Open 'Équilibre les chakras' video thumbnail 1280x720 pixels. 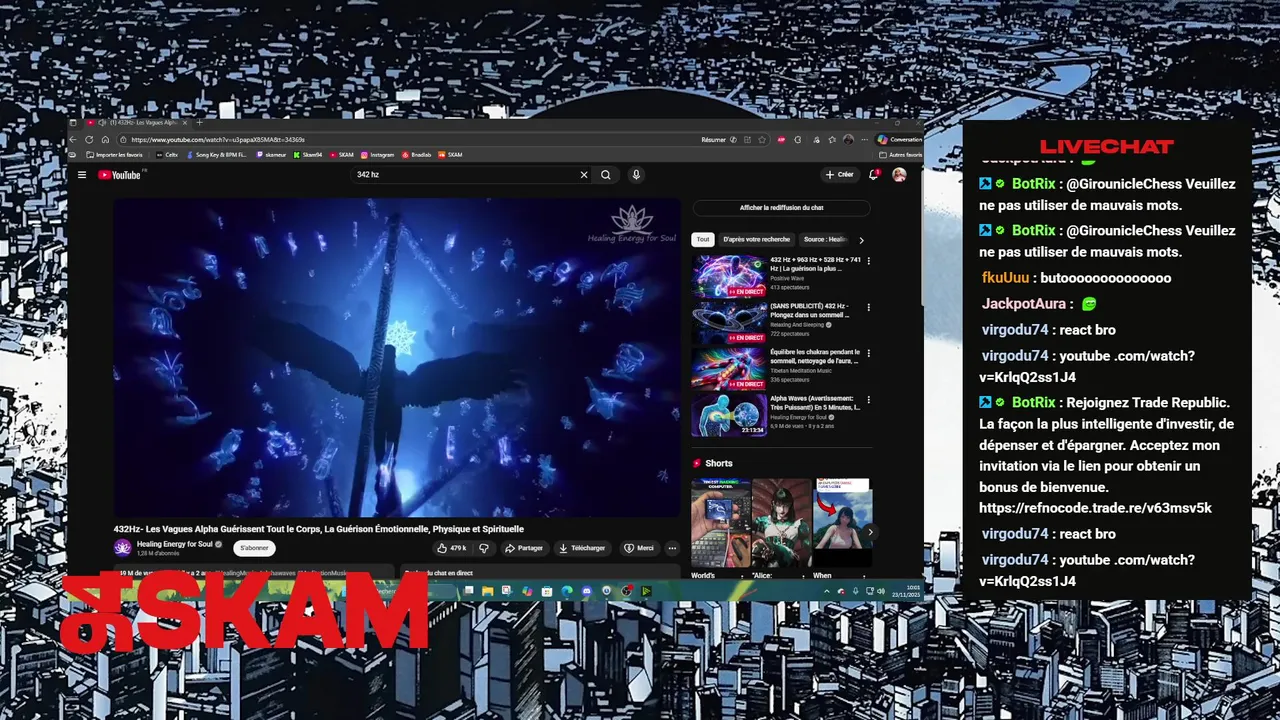[728, 368]
